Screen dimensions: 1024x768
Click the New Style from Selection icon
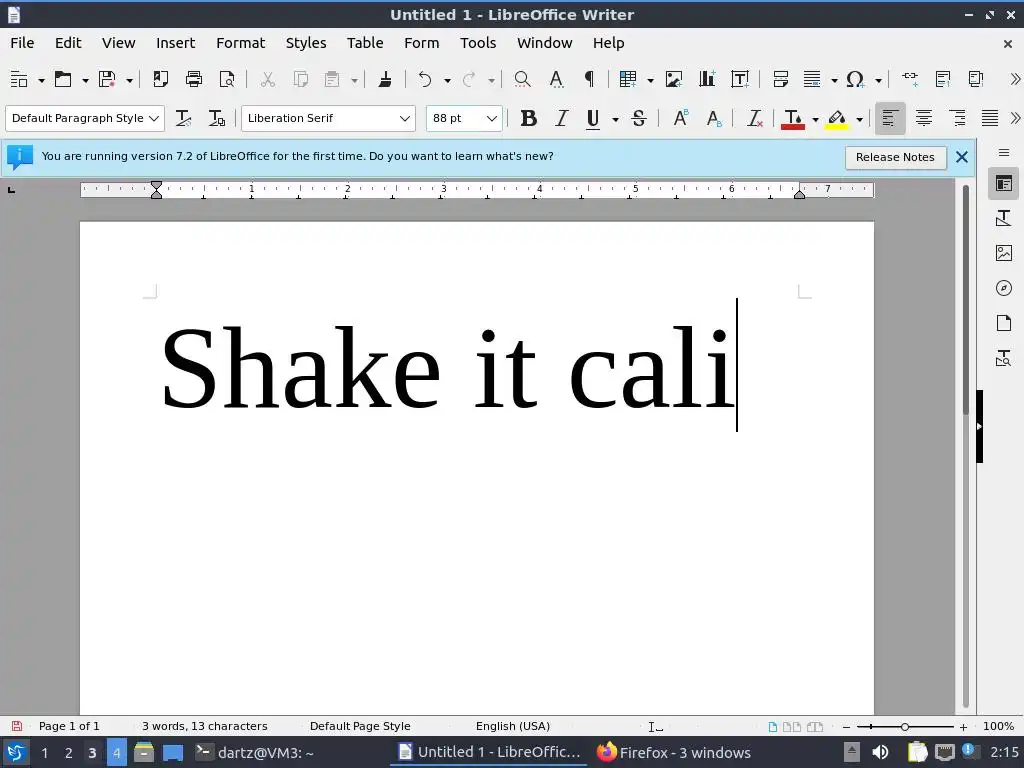216,118
